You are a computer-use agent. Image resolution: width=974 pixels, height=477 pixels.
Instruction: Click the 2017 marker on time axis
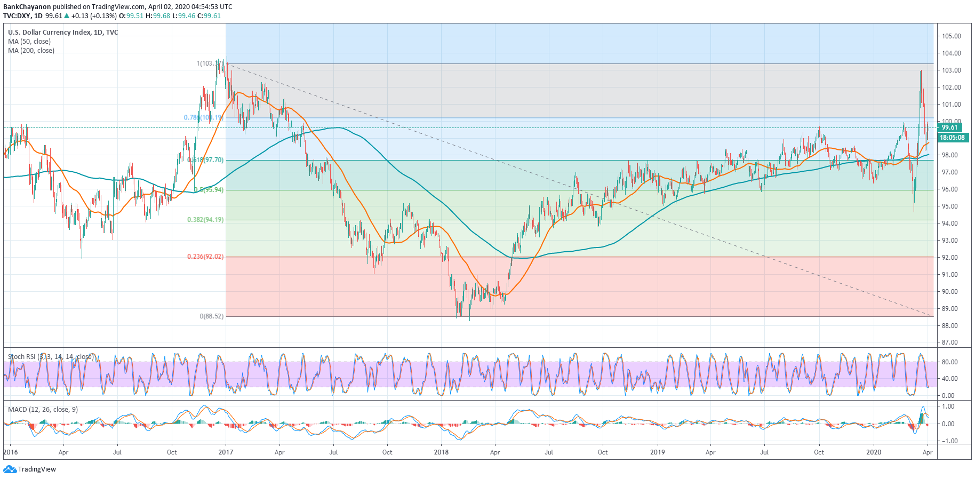225,453
